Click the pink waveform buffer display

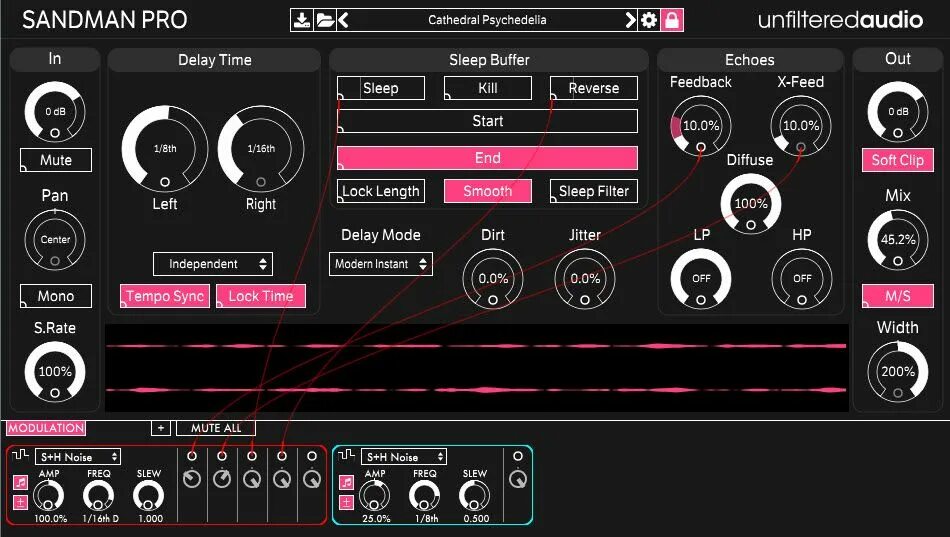pyautogui.click(x=476, y=368)
